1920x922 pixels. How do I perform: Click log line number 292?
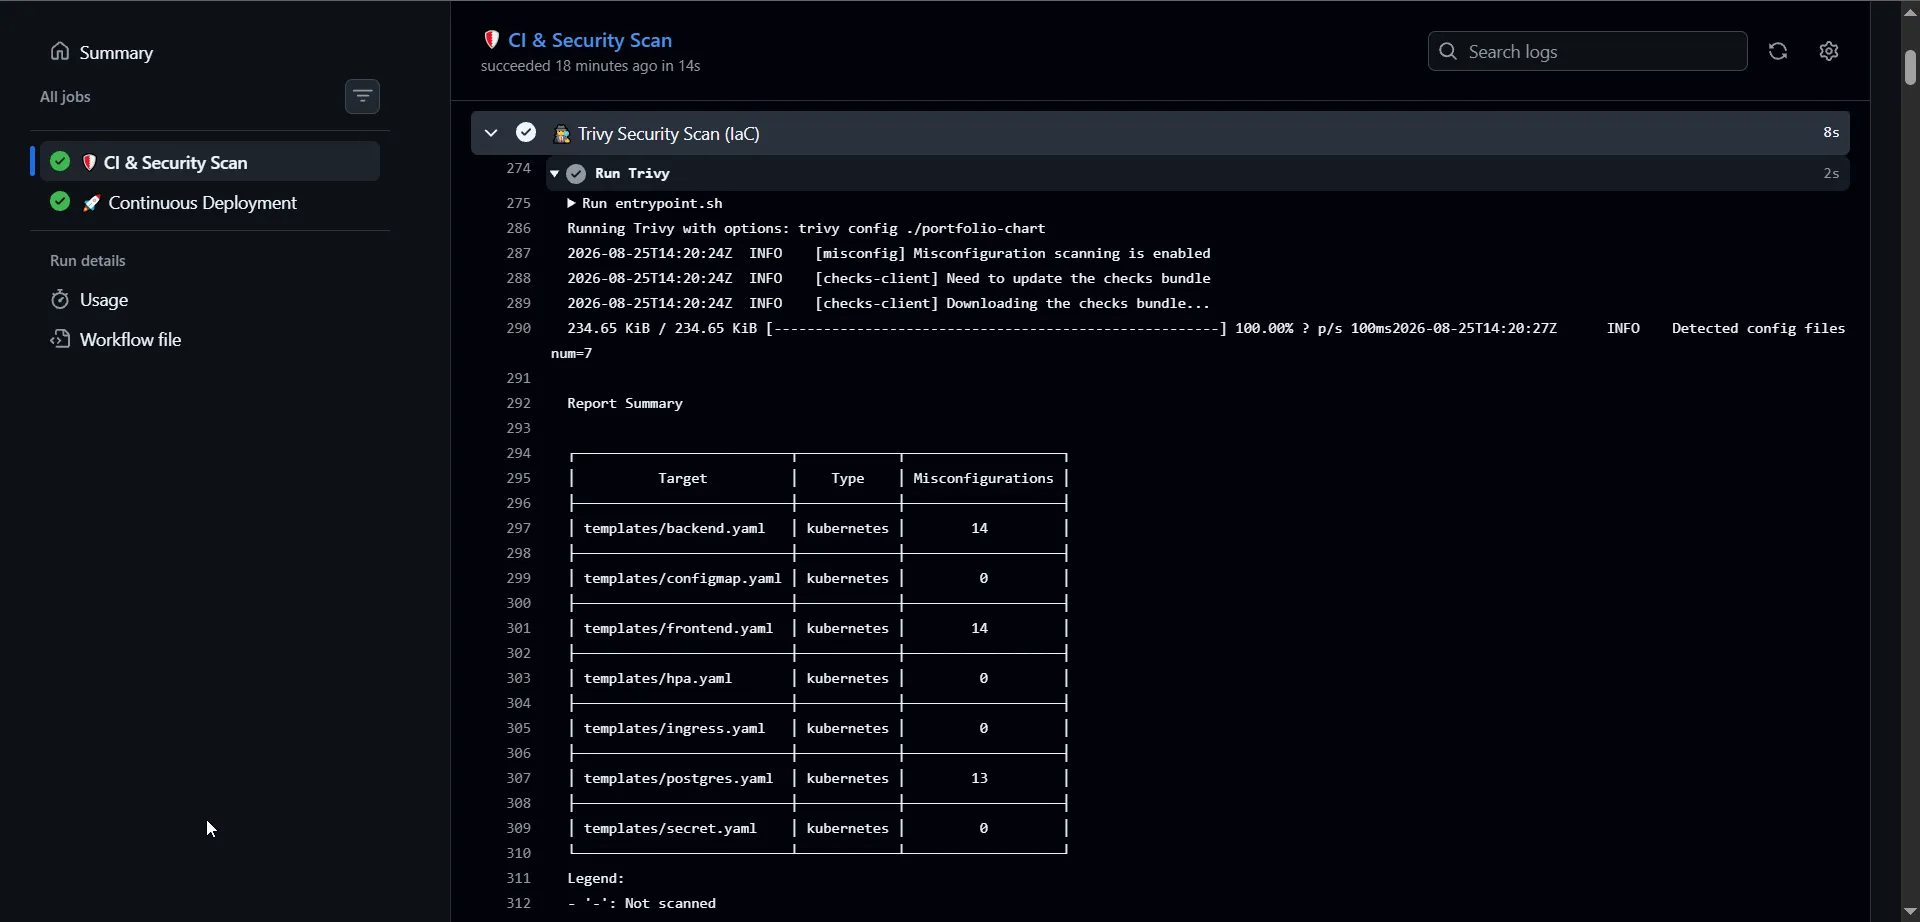(518, 404)
